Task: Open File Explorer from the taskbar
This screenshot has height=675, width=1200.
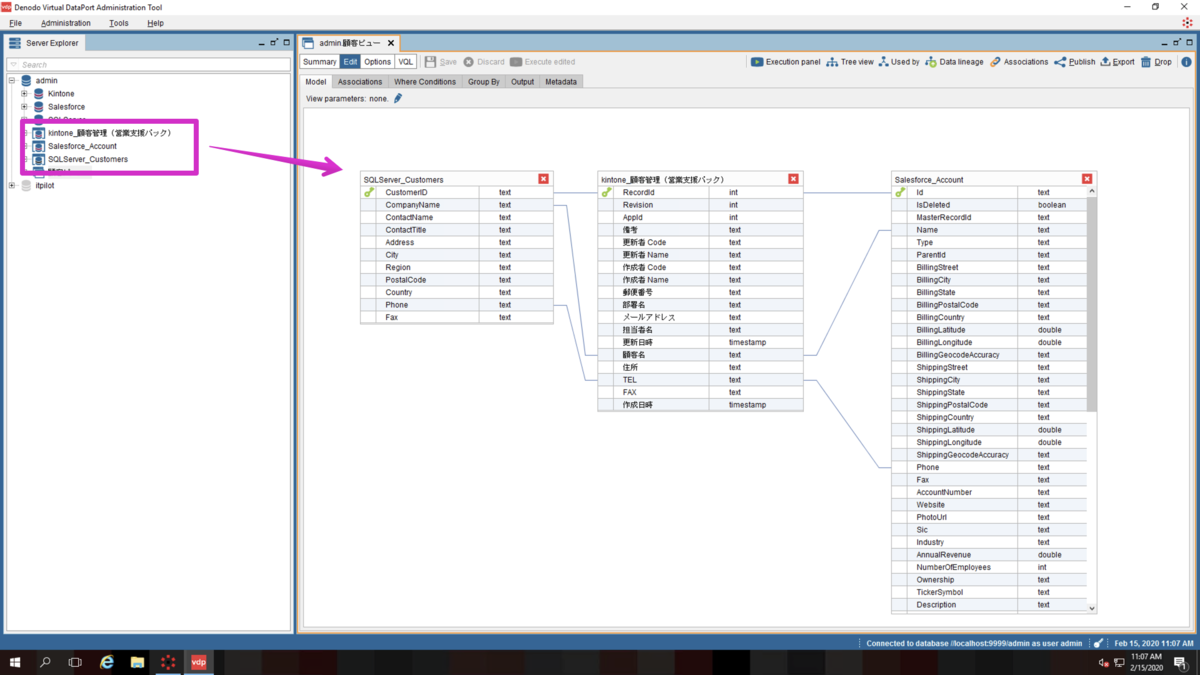Action: pyautogui.click(x=137, y=662)
